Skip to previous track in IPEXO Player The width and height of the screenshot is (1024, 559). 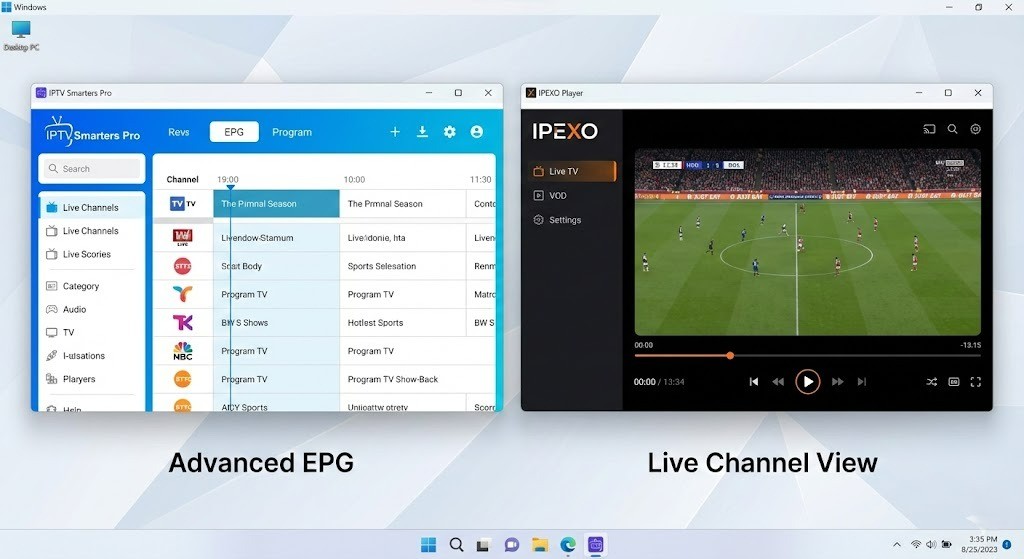pyautogui.click(x=754, y=381)
